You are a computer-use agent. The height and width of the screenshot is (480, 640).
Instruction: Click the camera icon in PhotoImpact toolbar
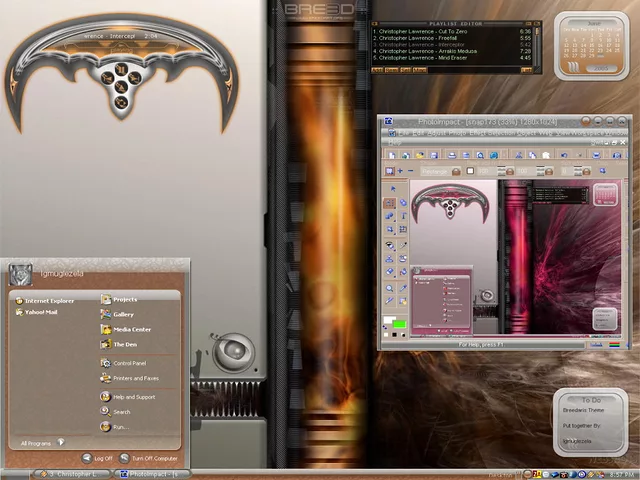click(617, 155)
